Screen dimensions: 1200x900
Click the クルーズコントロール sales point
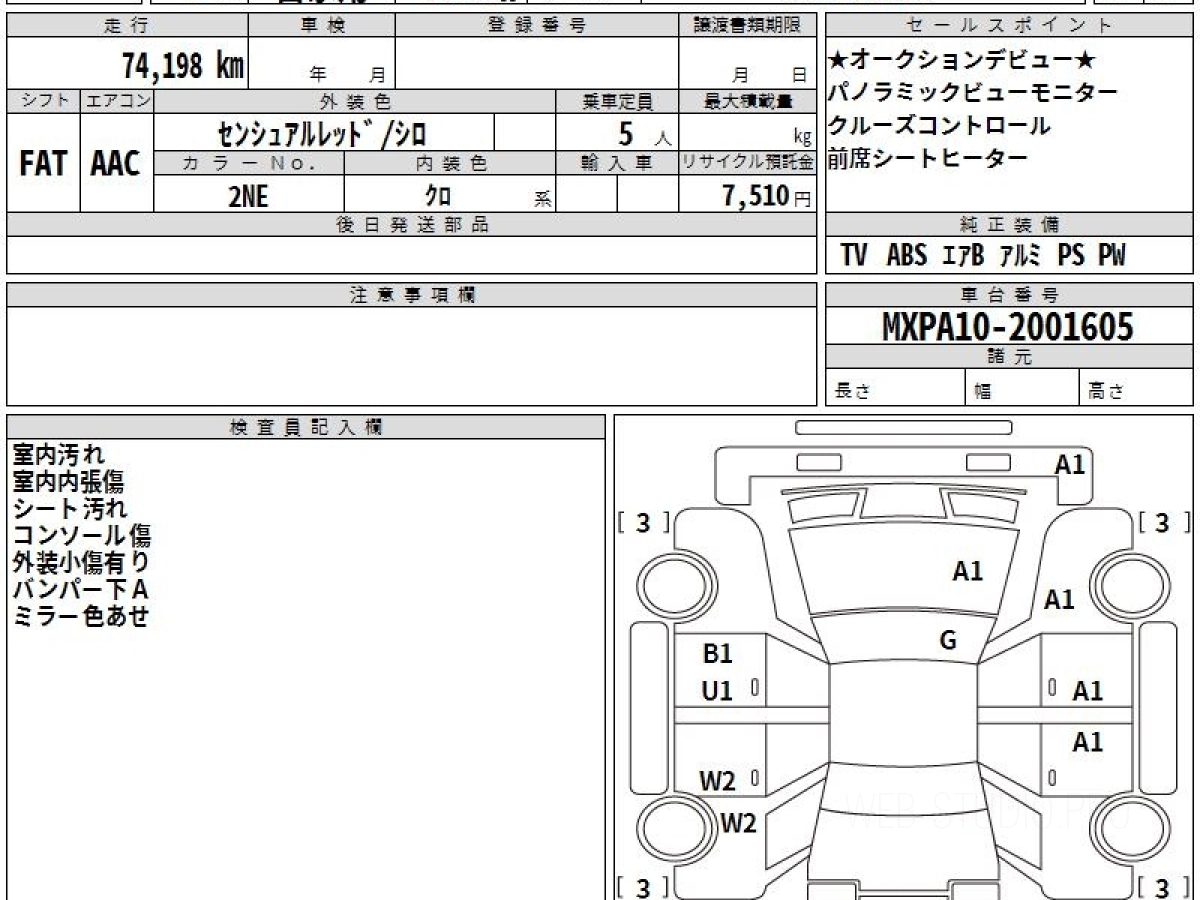tap(940, 126)
